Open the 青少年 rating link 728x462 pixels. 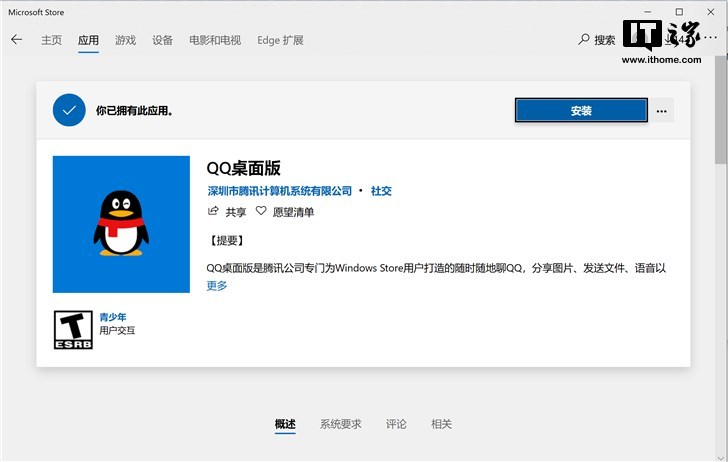113,317
